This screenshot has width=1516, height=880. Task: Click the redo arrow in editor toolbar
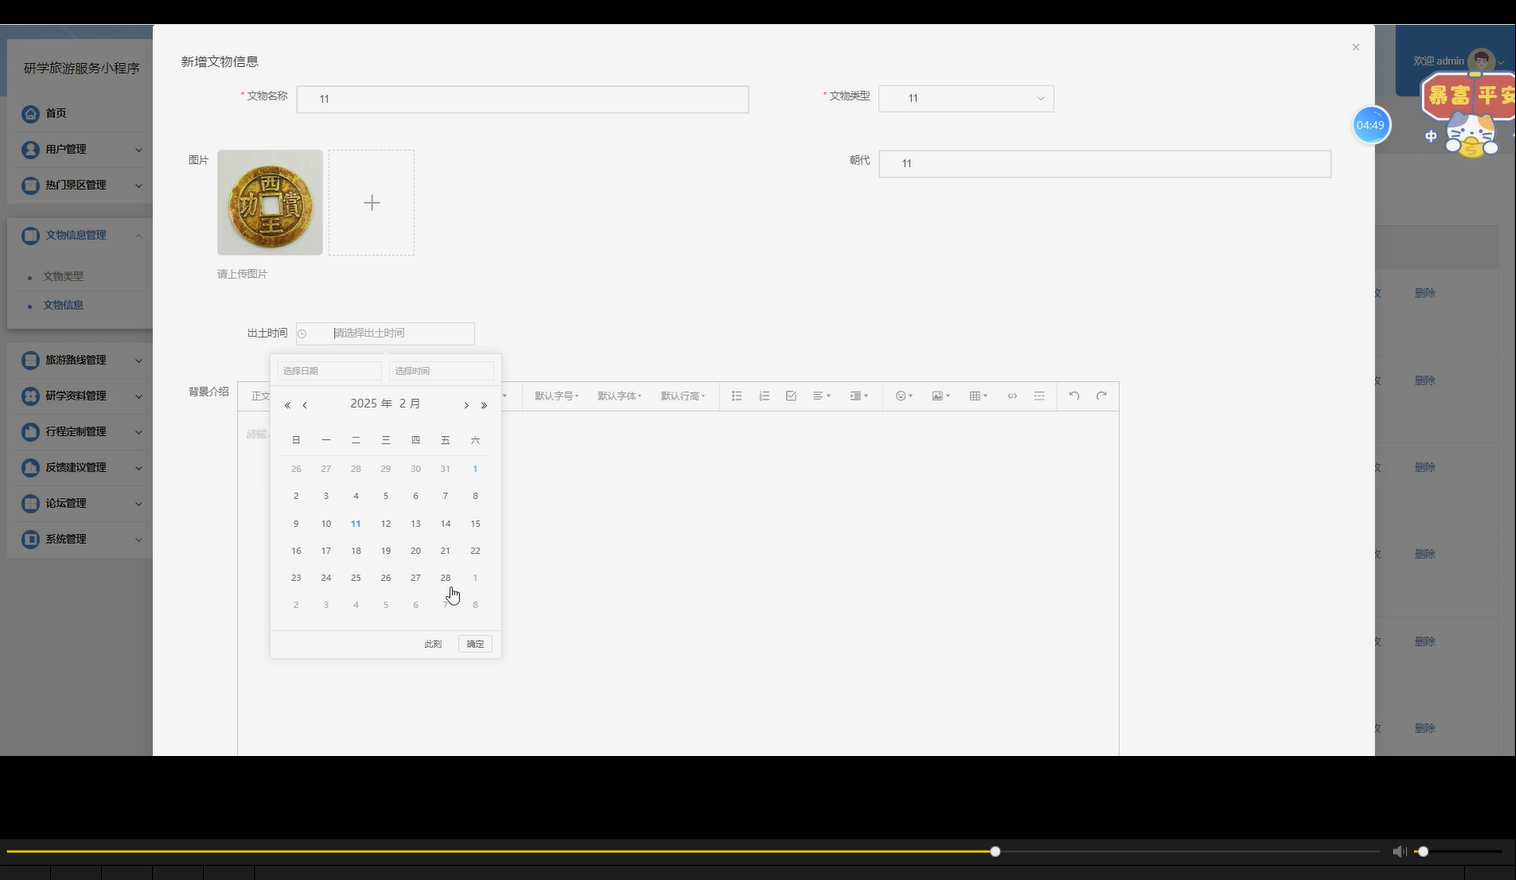[1101, 396]
